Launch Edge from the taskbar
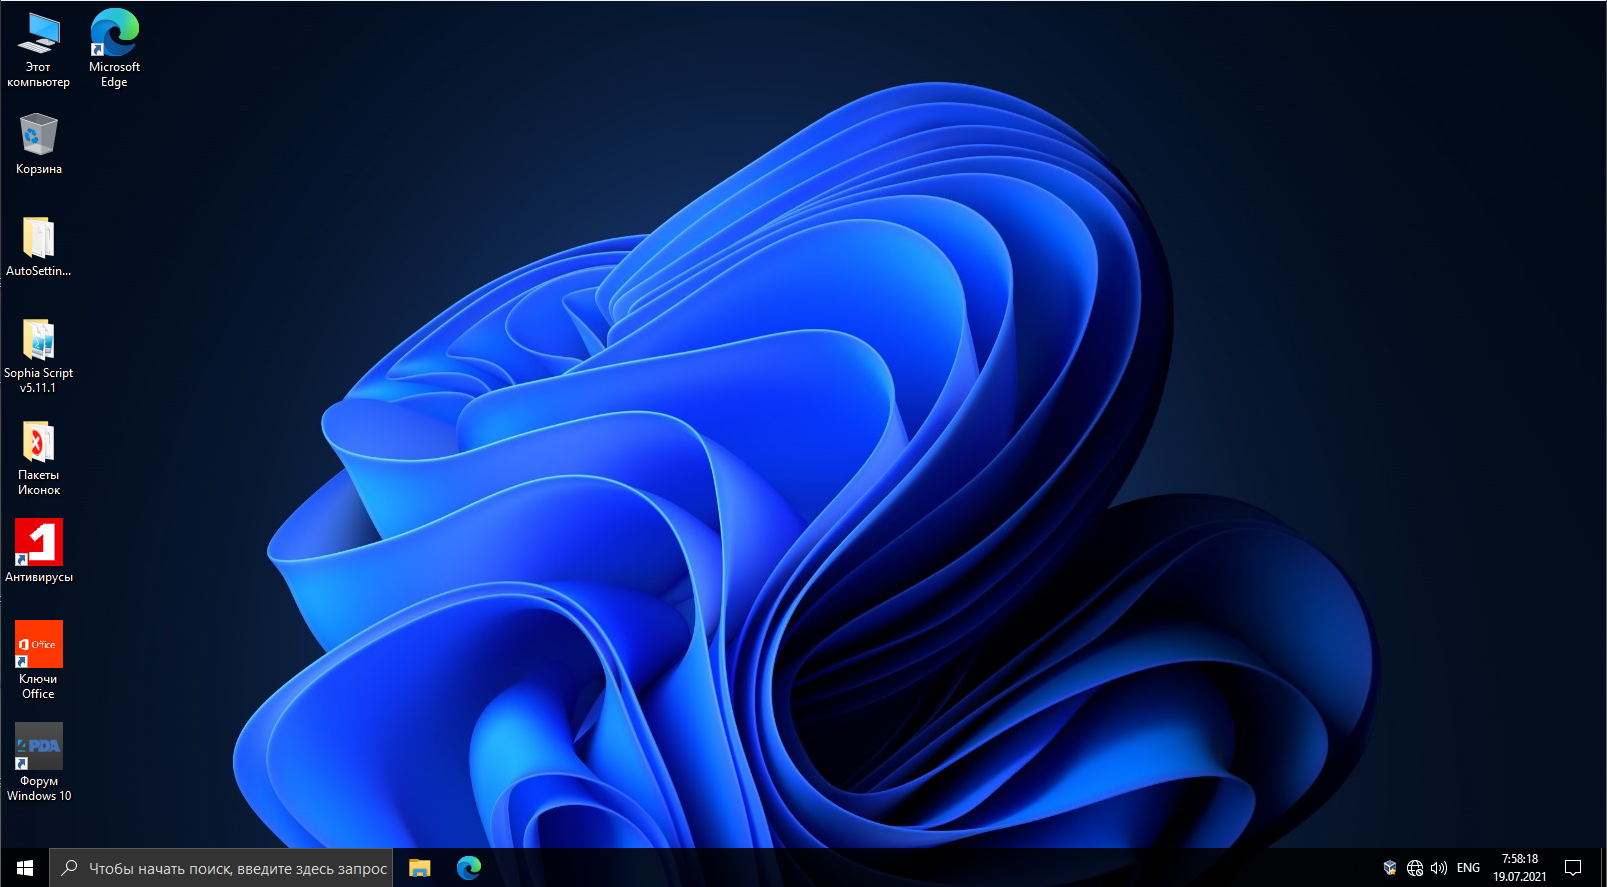 469,868
